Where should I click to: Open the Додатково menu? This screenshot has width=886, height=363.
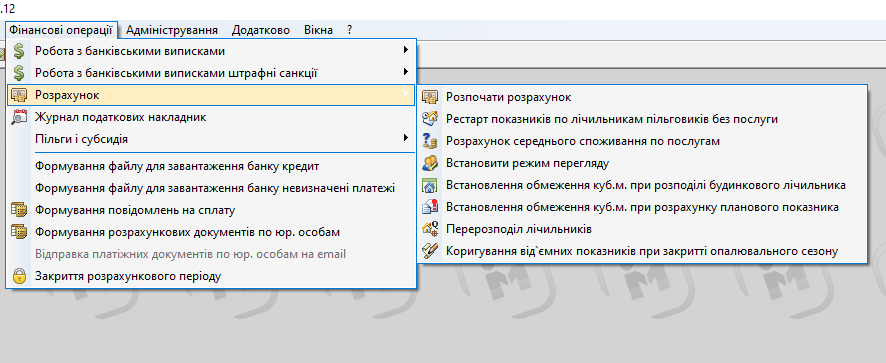[260, 30]
